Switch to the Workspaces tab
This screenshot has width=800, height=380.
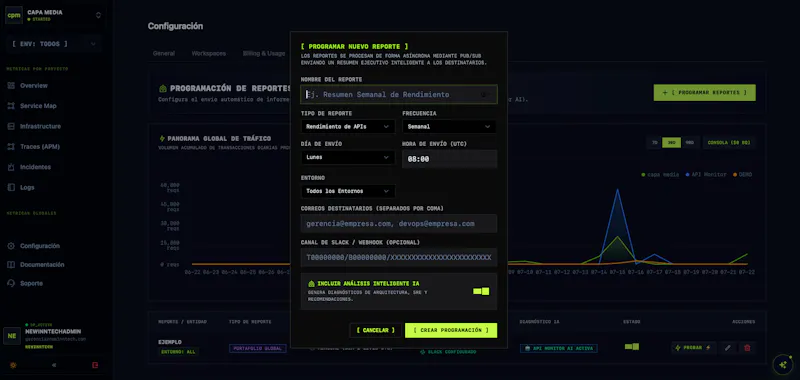(x=209, y=54)
